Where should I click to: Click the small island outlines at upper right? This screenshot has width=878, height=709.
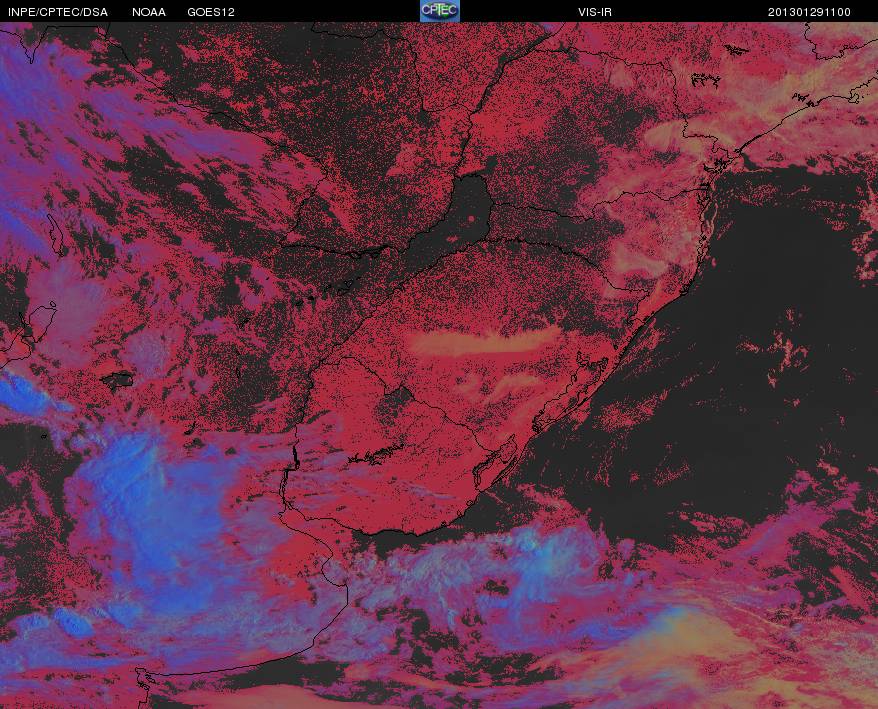[x=706, y=80]
